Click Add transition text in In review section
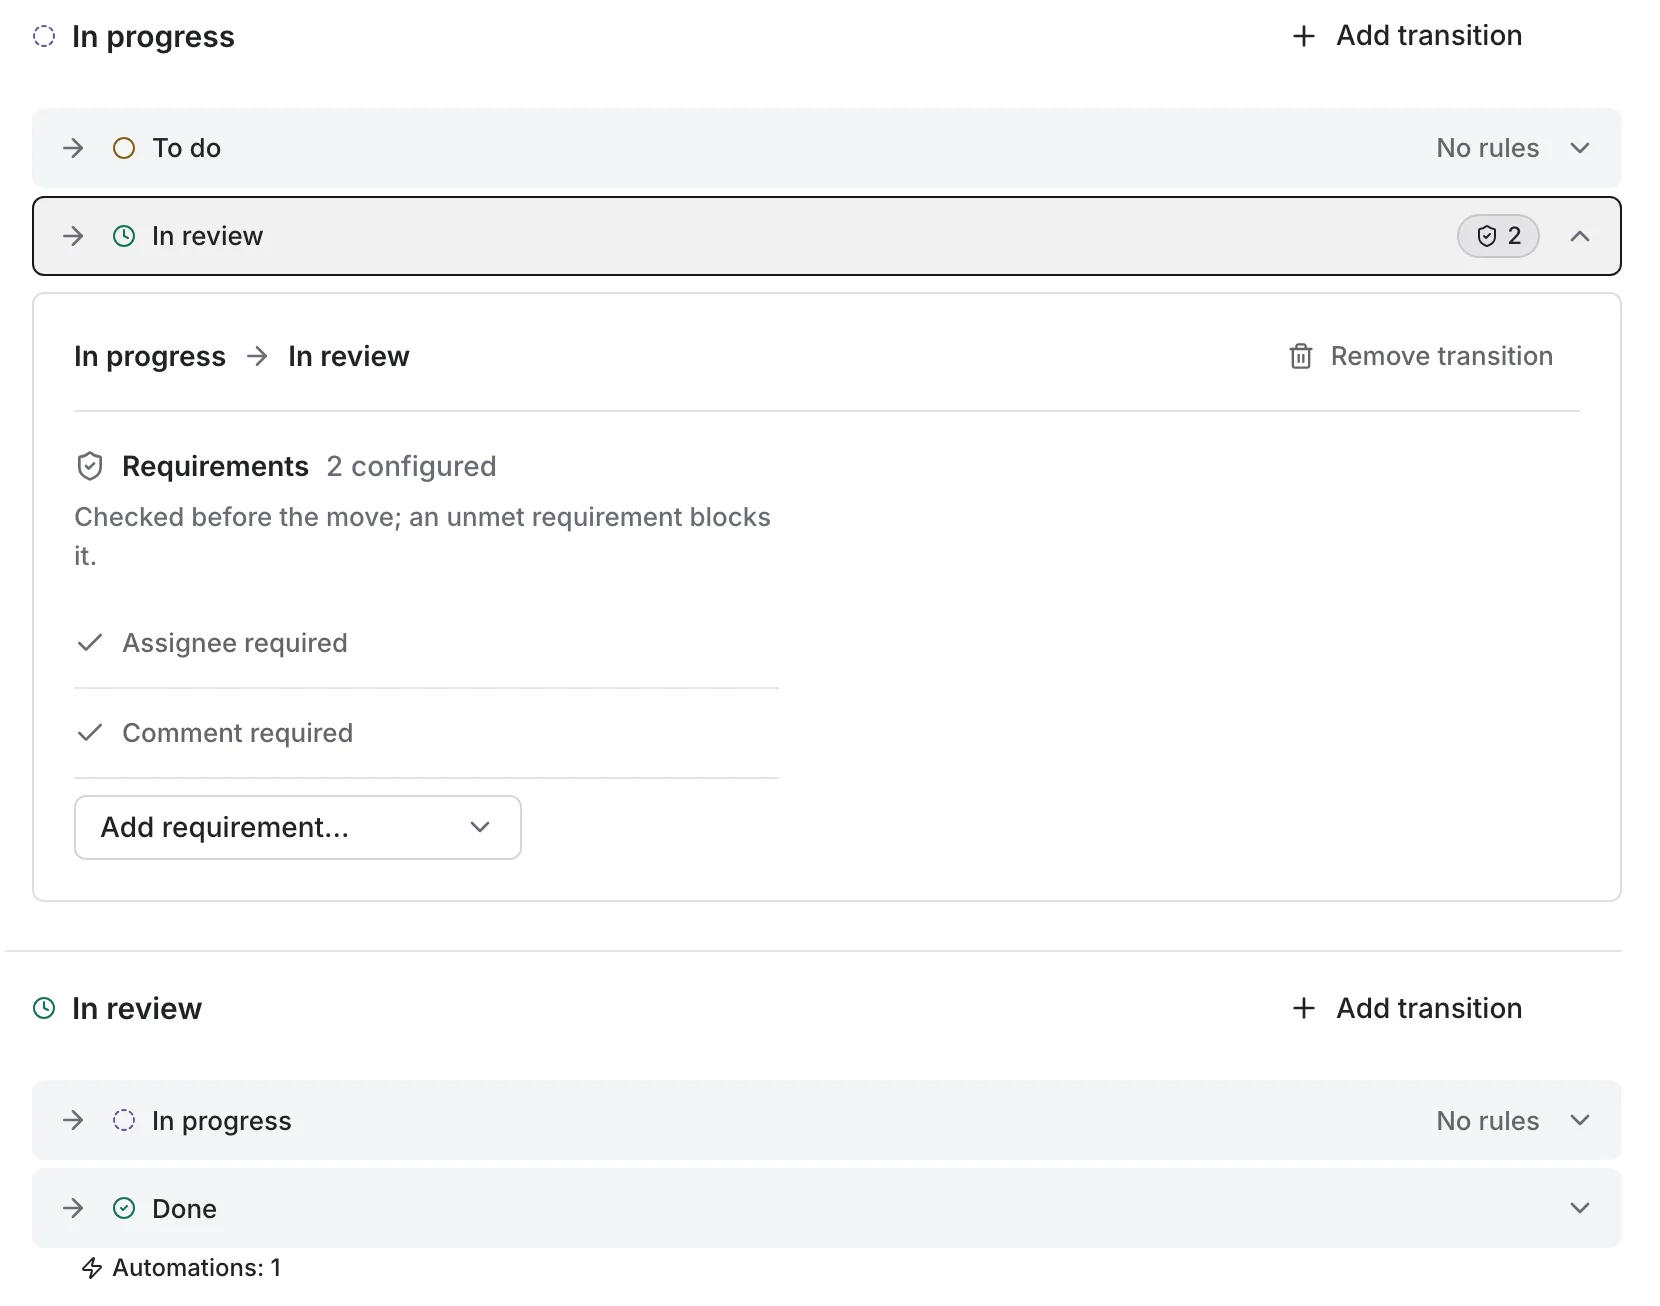Viewport: 1660px width, 1306px height. coord(1430,1008)
